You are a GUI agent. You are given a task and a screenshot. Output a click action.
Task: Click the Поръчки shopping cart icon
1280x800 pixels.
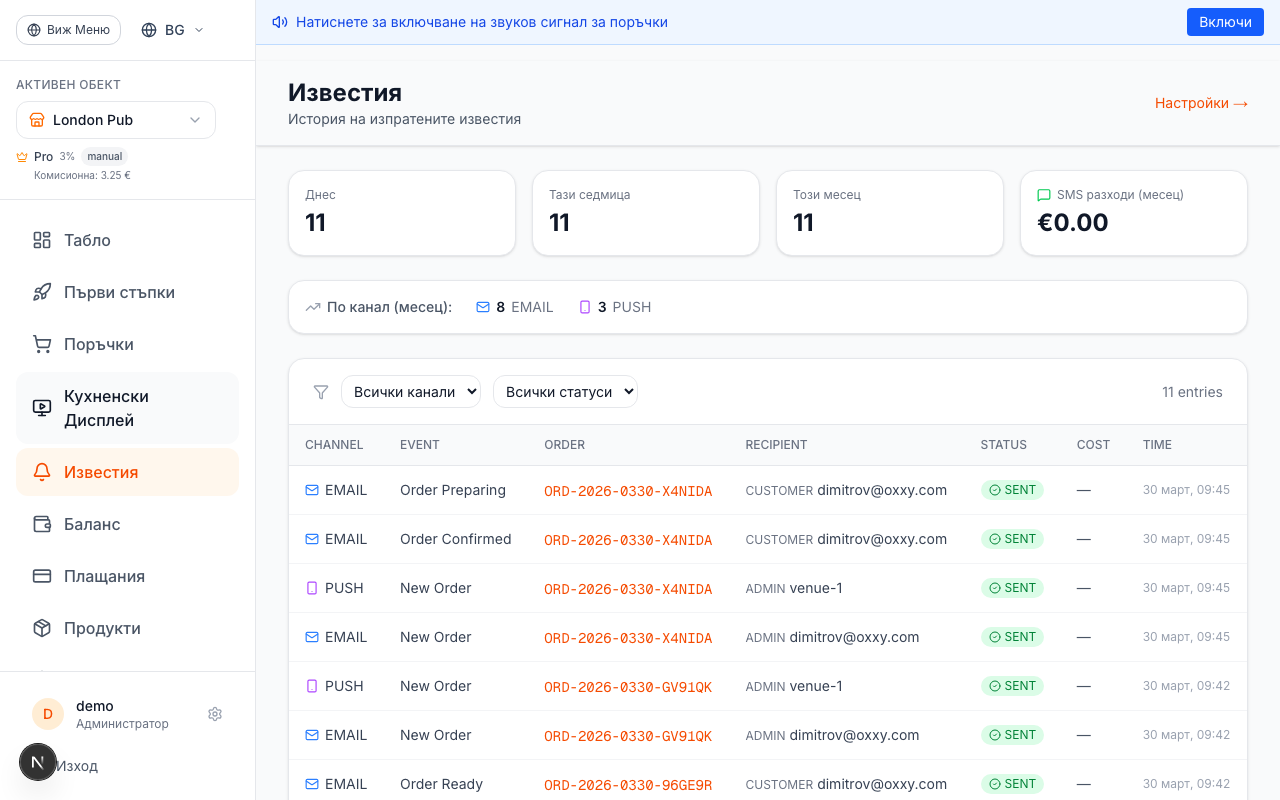(42, 344)
